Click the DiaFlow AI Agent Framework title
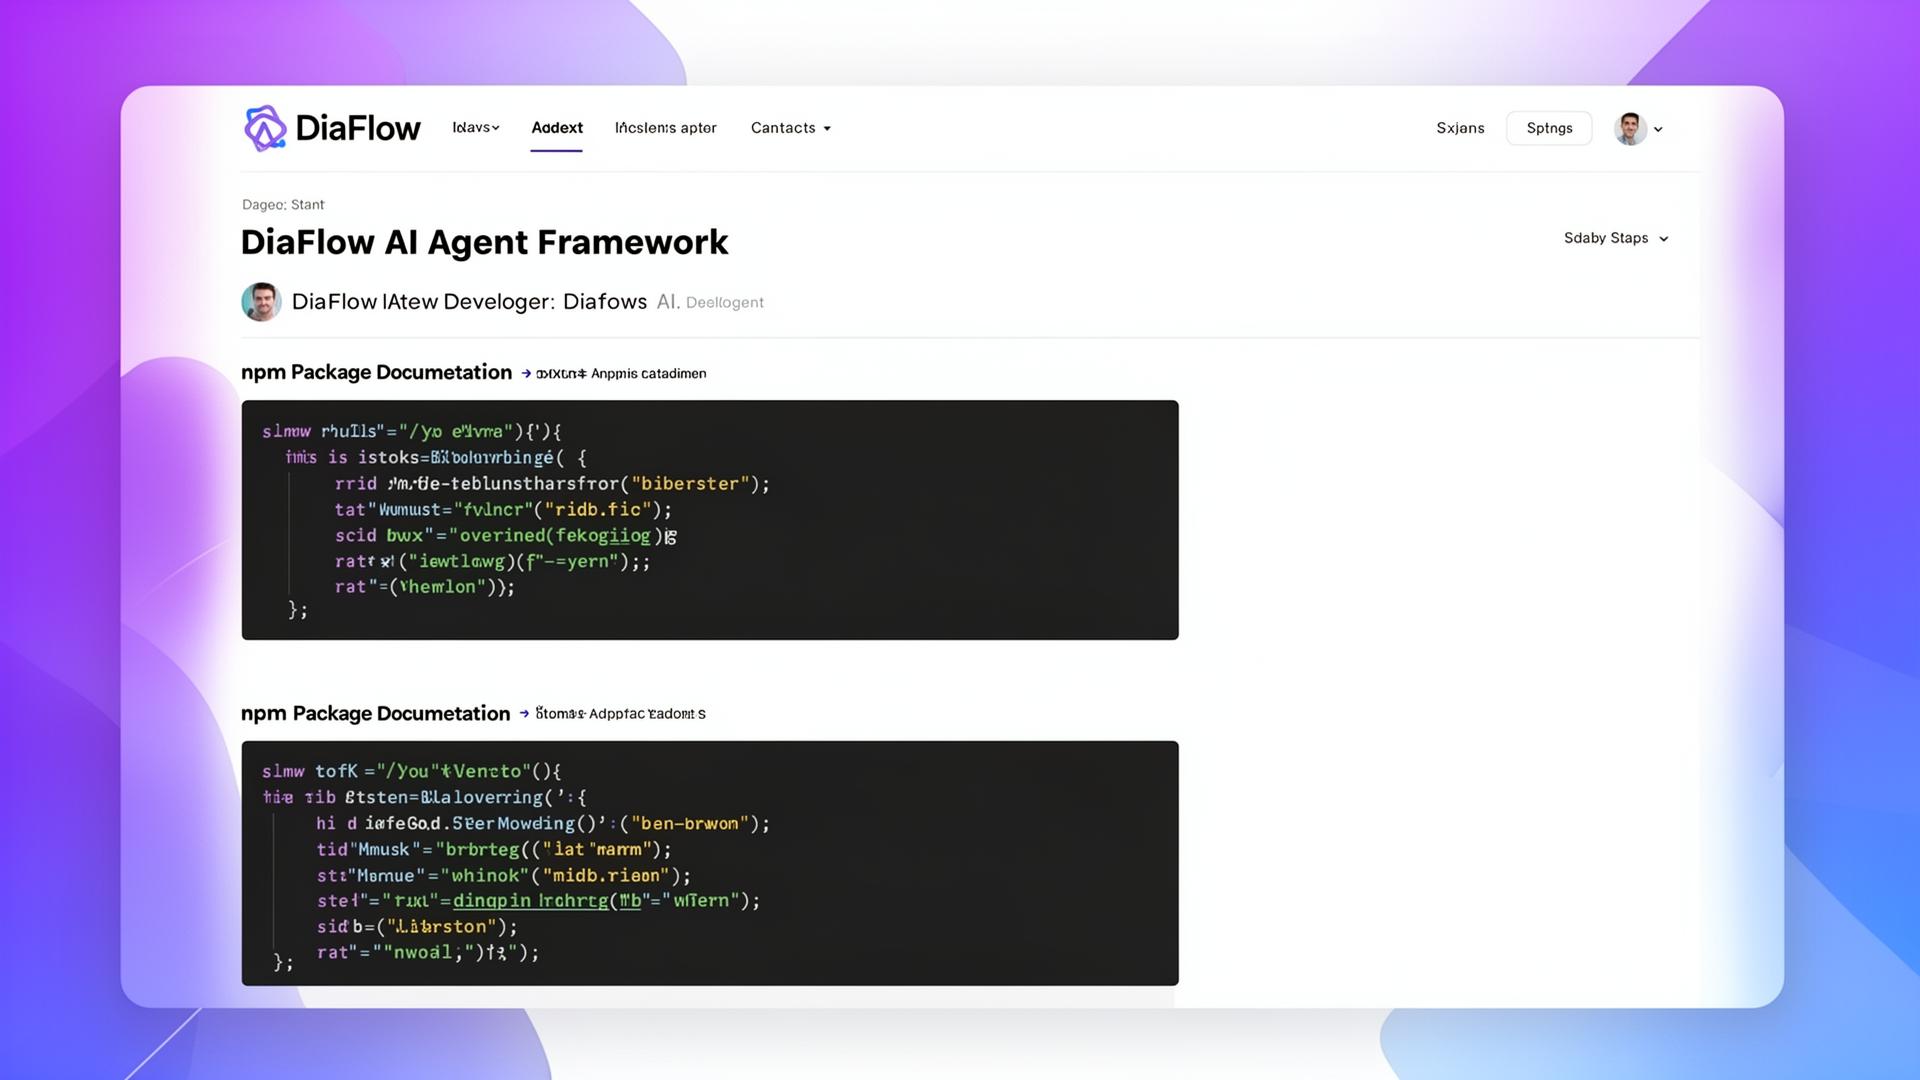 coord(484,243)
